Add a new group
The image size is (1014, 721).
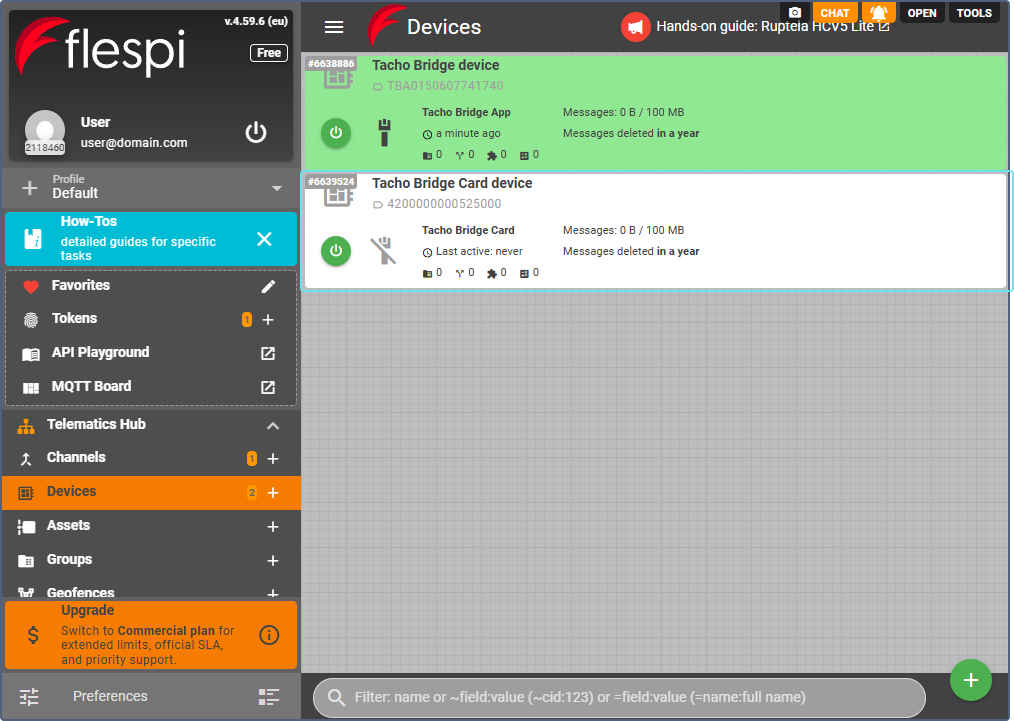click(273, 561)
